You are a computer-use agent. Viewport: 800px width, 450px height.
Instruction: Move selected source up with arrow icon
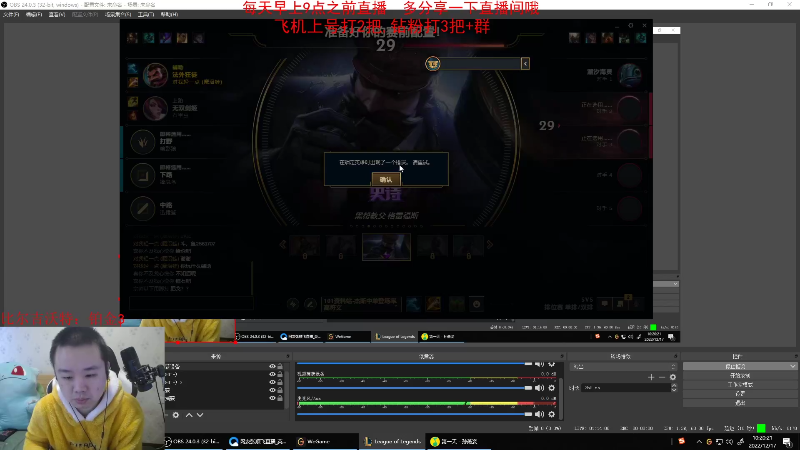[189, 415]
